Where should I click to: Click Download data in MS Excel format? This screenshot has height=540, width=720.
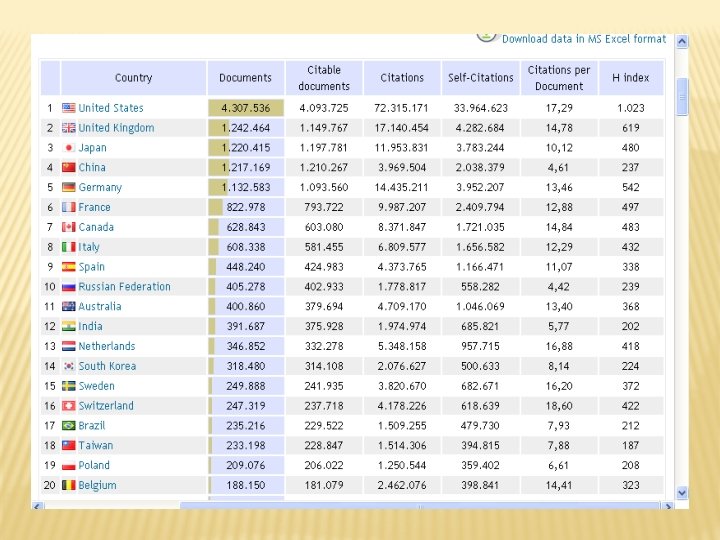click(x=584, y=39)
